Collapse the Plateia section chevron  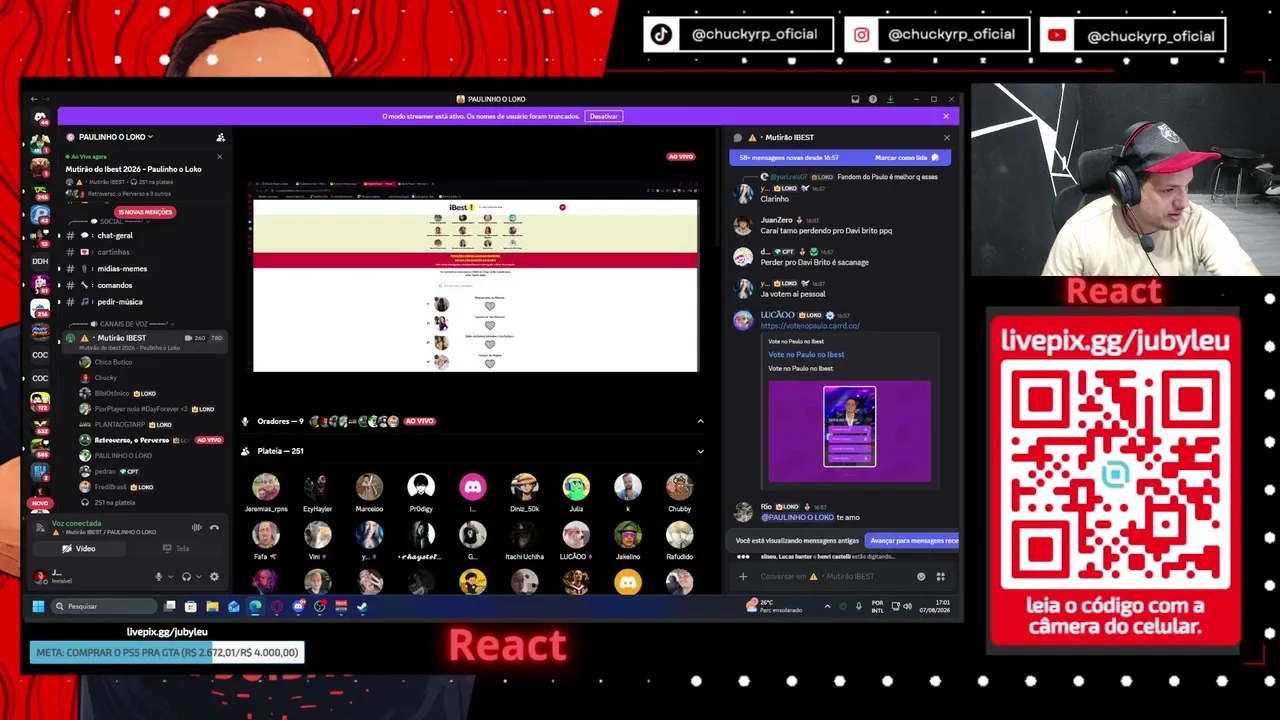tap(700, 451)
